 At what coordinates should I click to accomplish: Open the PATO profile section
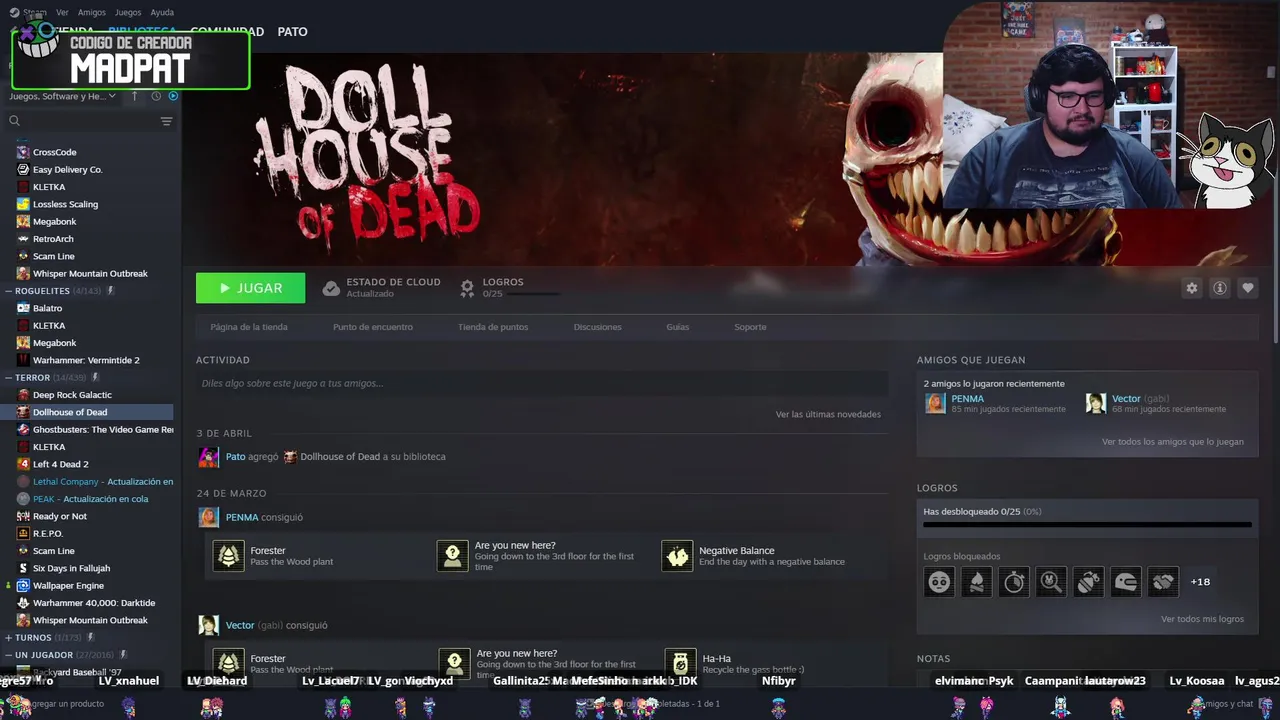(x=292, y=32)
